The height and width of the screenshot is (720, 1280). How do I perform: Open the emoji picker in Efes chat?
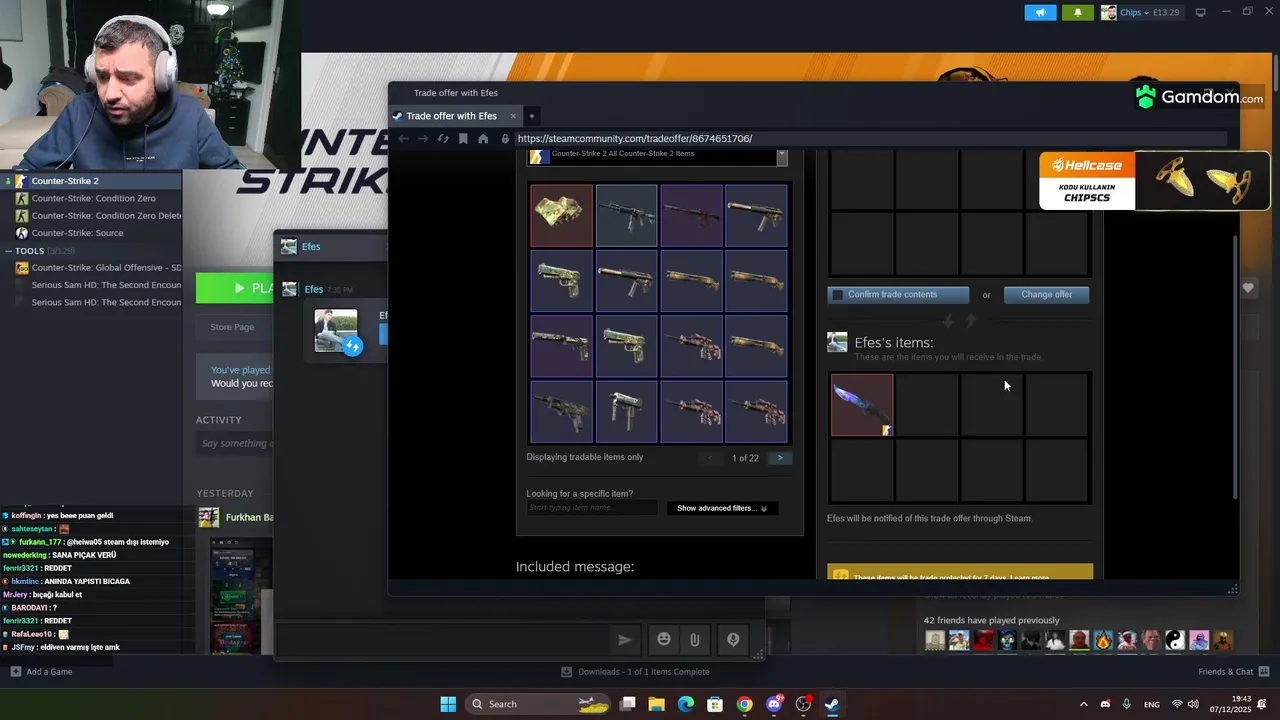(x=664, y=640)
